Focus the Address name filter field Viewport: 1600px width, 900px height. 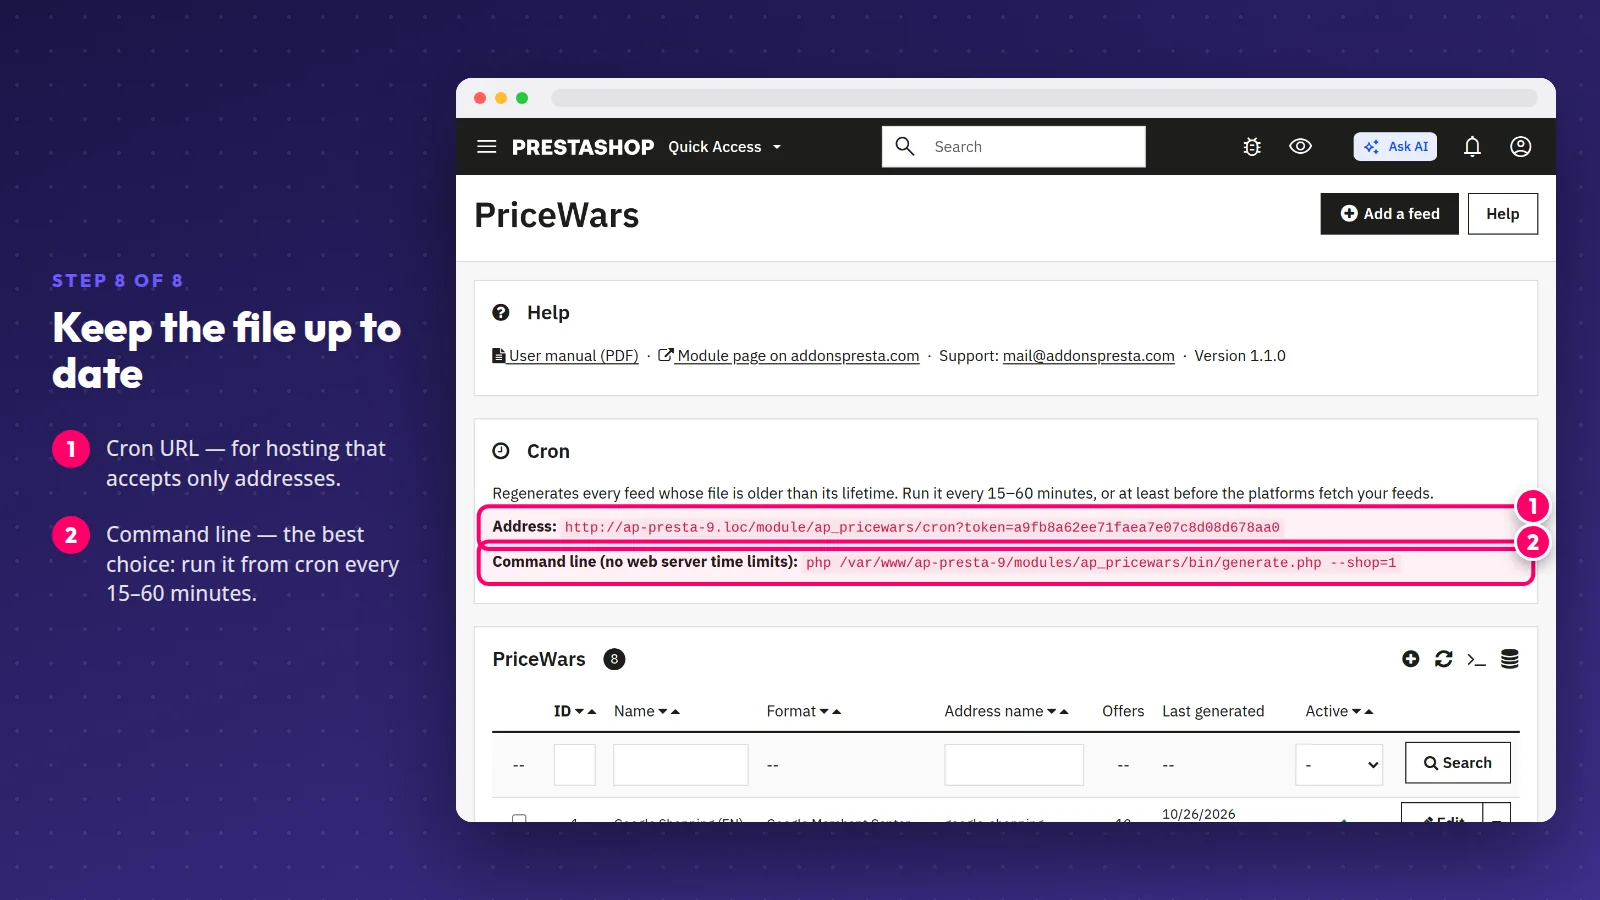1014,765
